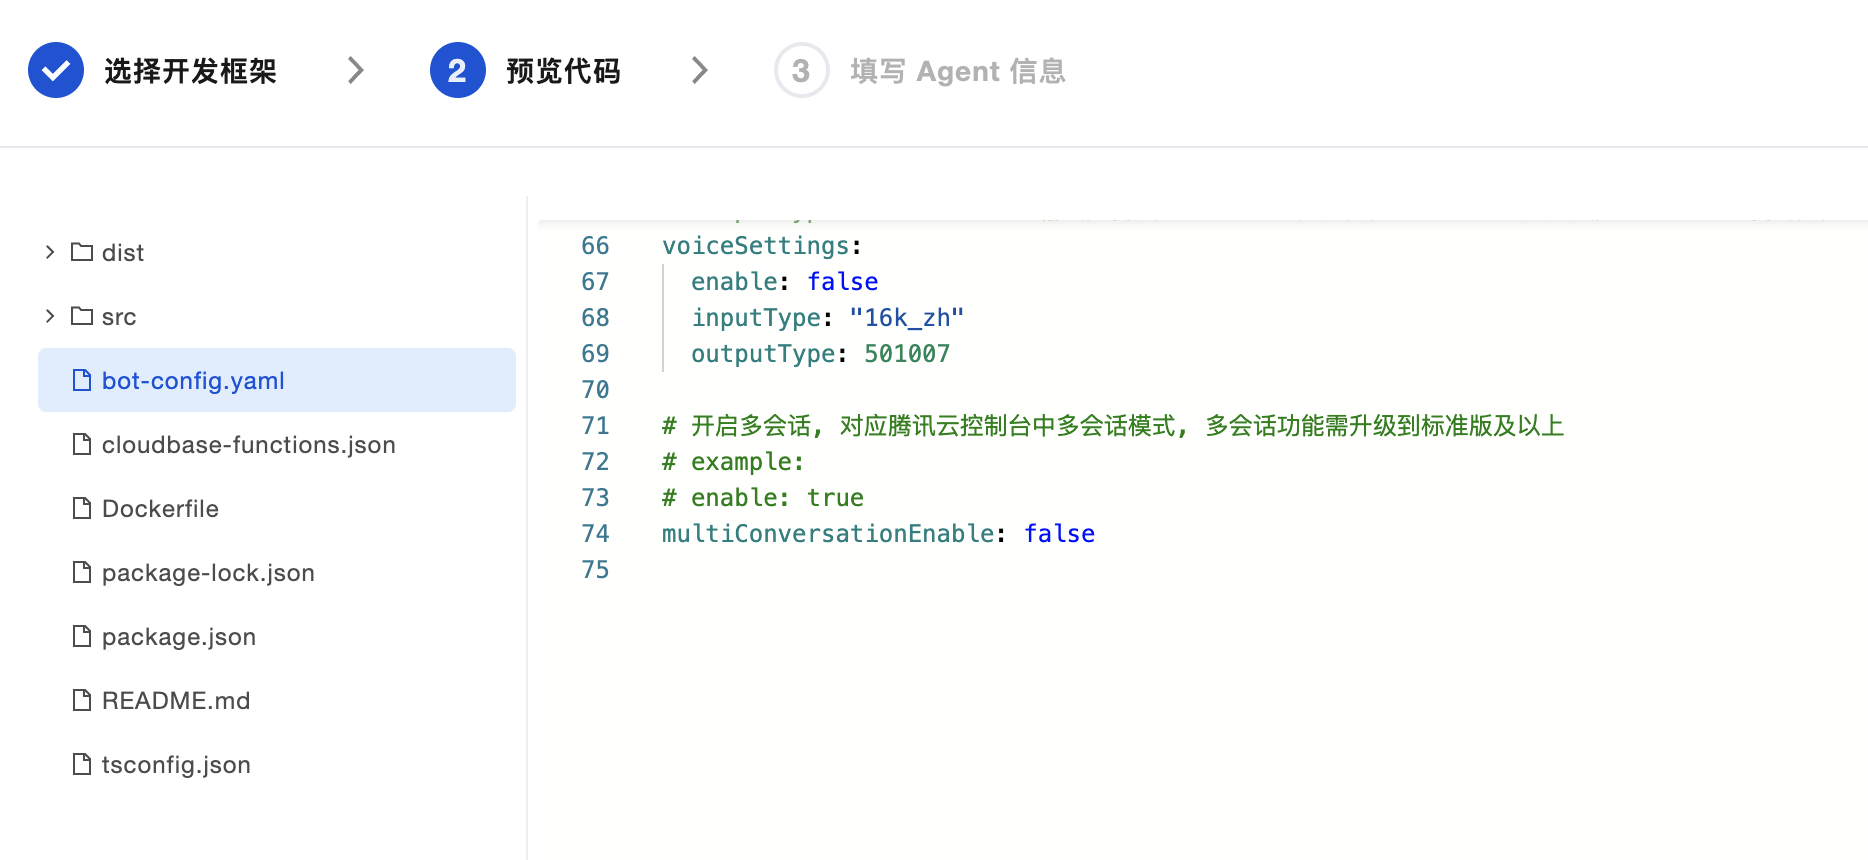Click the Dockerfile file icon

(x=82, y=508)
